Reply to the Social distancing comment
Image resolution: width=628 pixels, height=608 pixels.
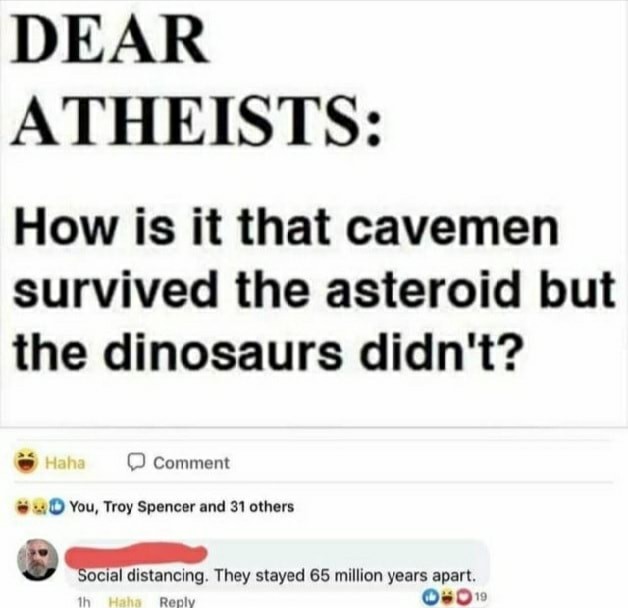click(x=177, y=601)
